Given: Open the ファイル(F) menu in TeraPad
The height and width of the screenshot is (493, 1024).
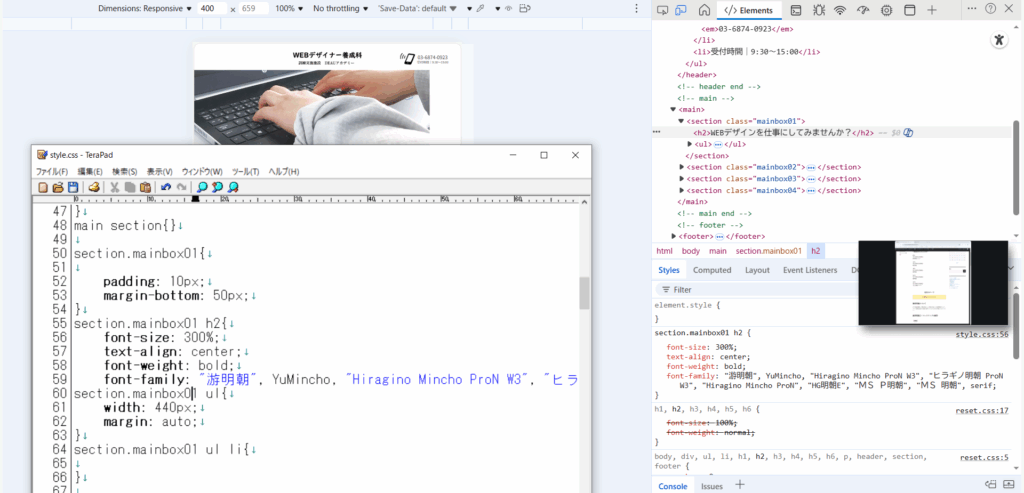Looking at the screenshot, I should tap(52, 172).
